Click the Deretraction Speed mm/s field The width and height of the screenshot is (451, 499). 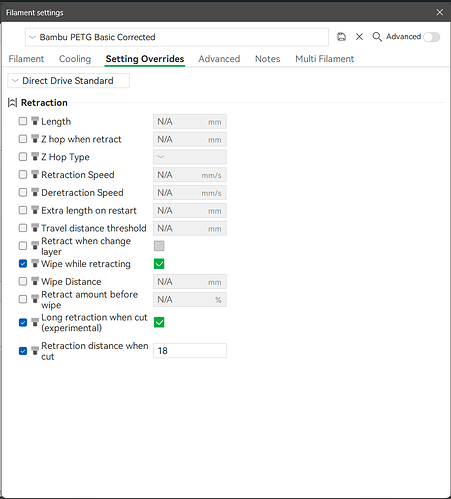(x=190, y=193)
